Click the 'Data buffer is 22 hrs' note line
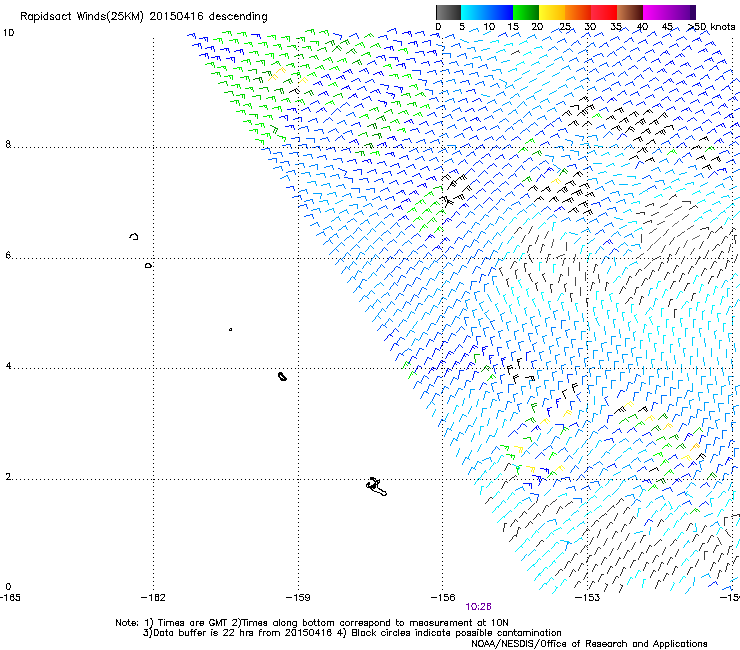This screenshot has height=650, width=740. point(352,633)
